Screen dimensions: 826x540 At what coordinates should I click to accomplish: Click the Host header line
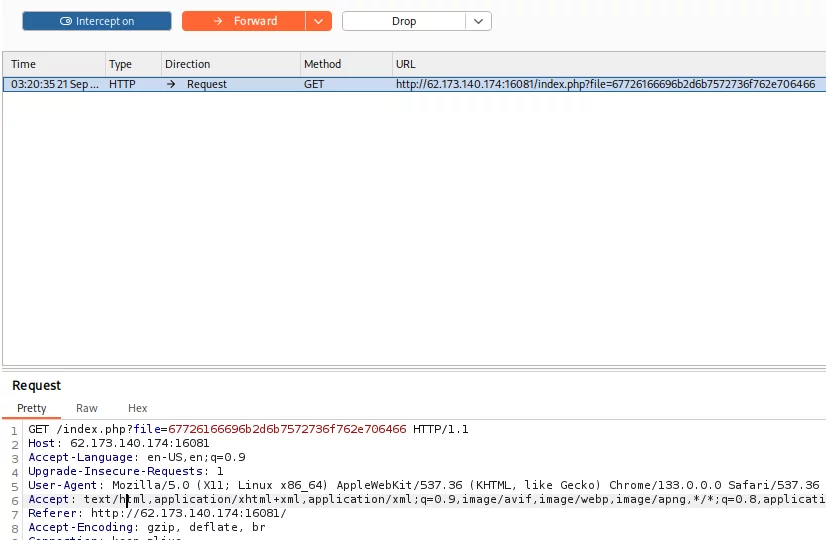(x=119, y=443)
